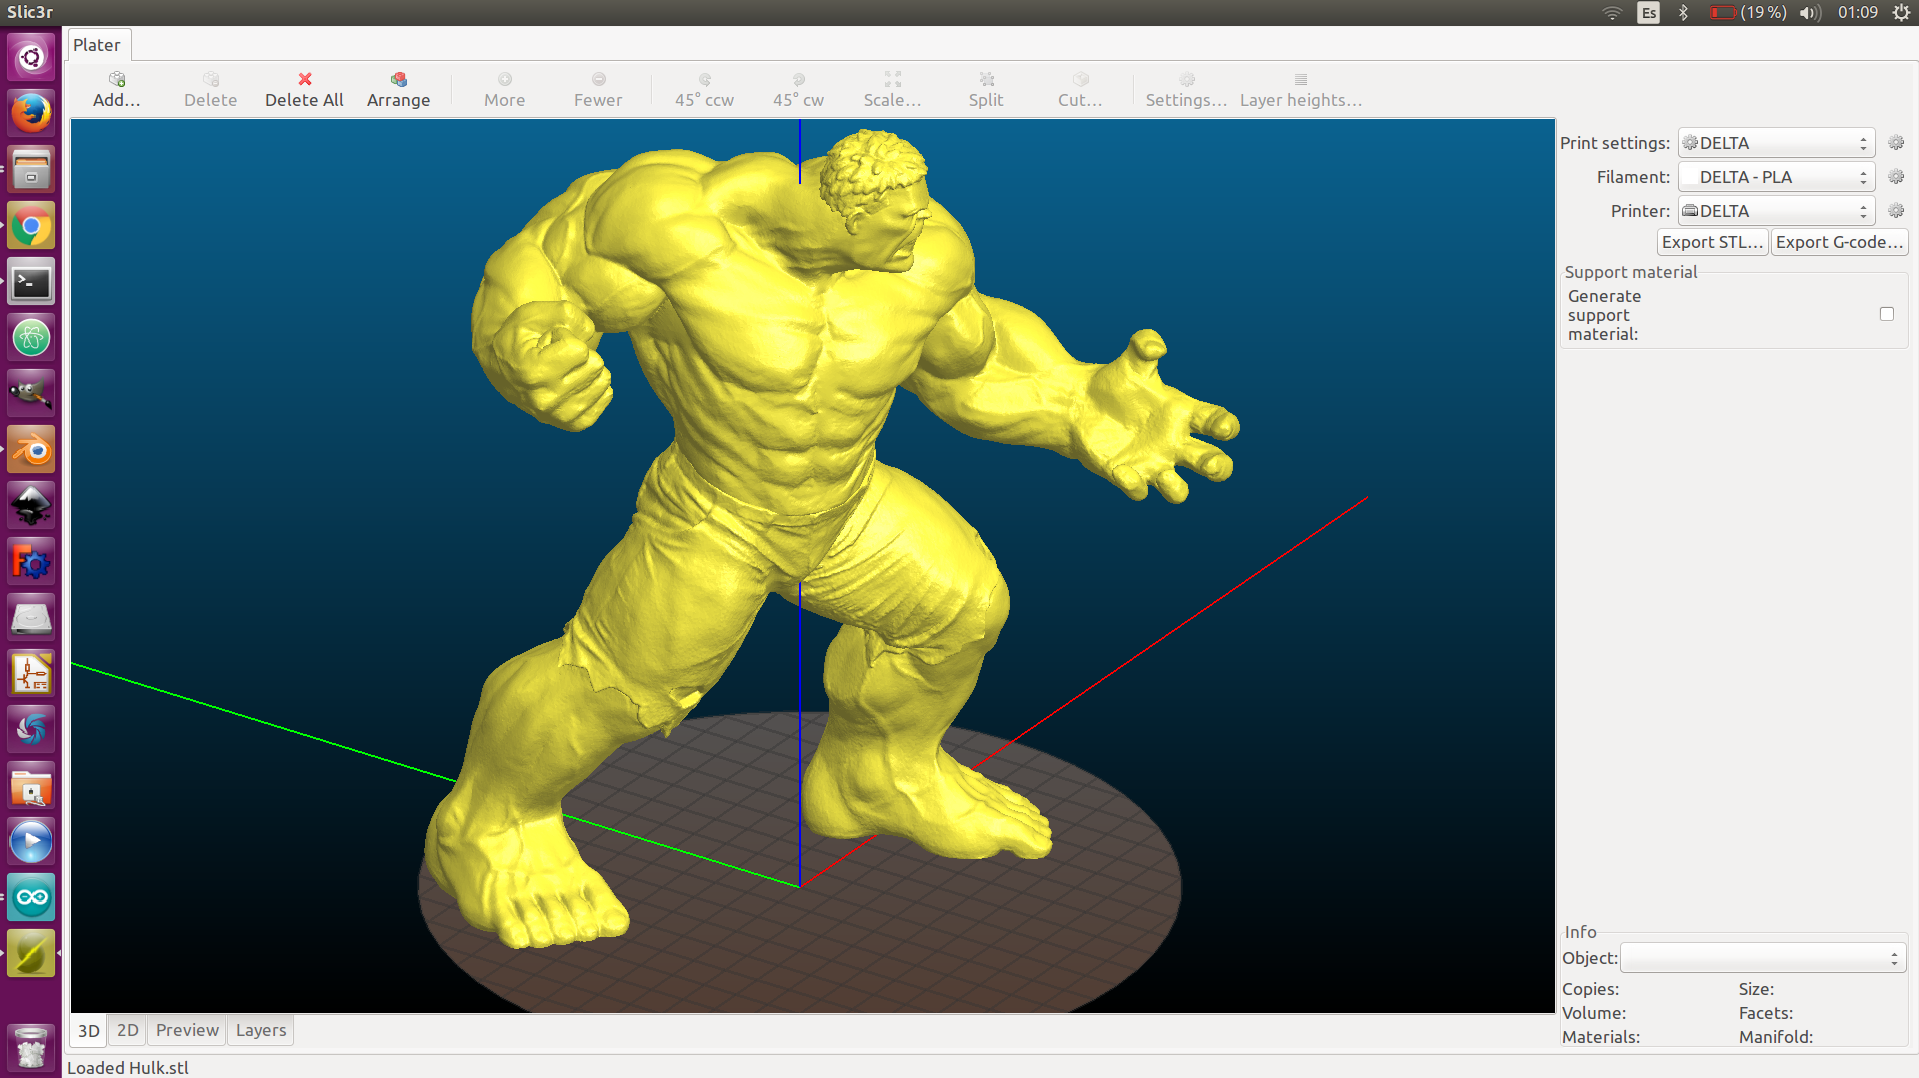
Task: Open Layer heights… editor
Action: pyautogui.click(x=1301, y=89)
